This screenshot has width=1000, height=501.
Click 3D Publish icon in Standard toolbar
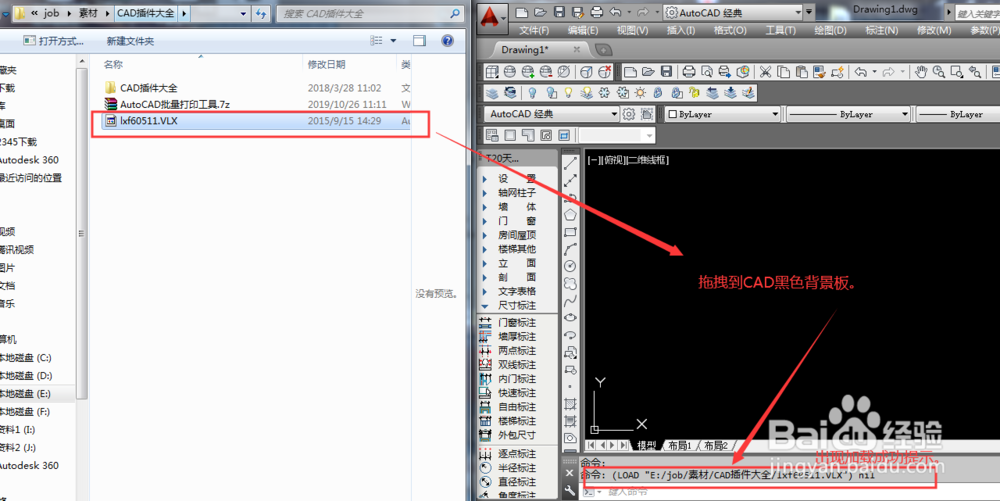(742, 72)
